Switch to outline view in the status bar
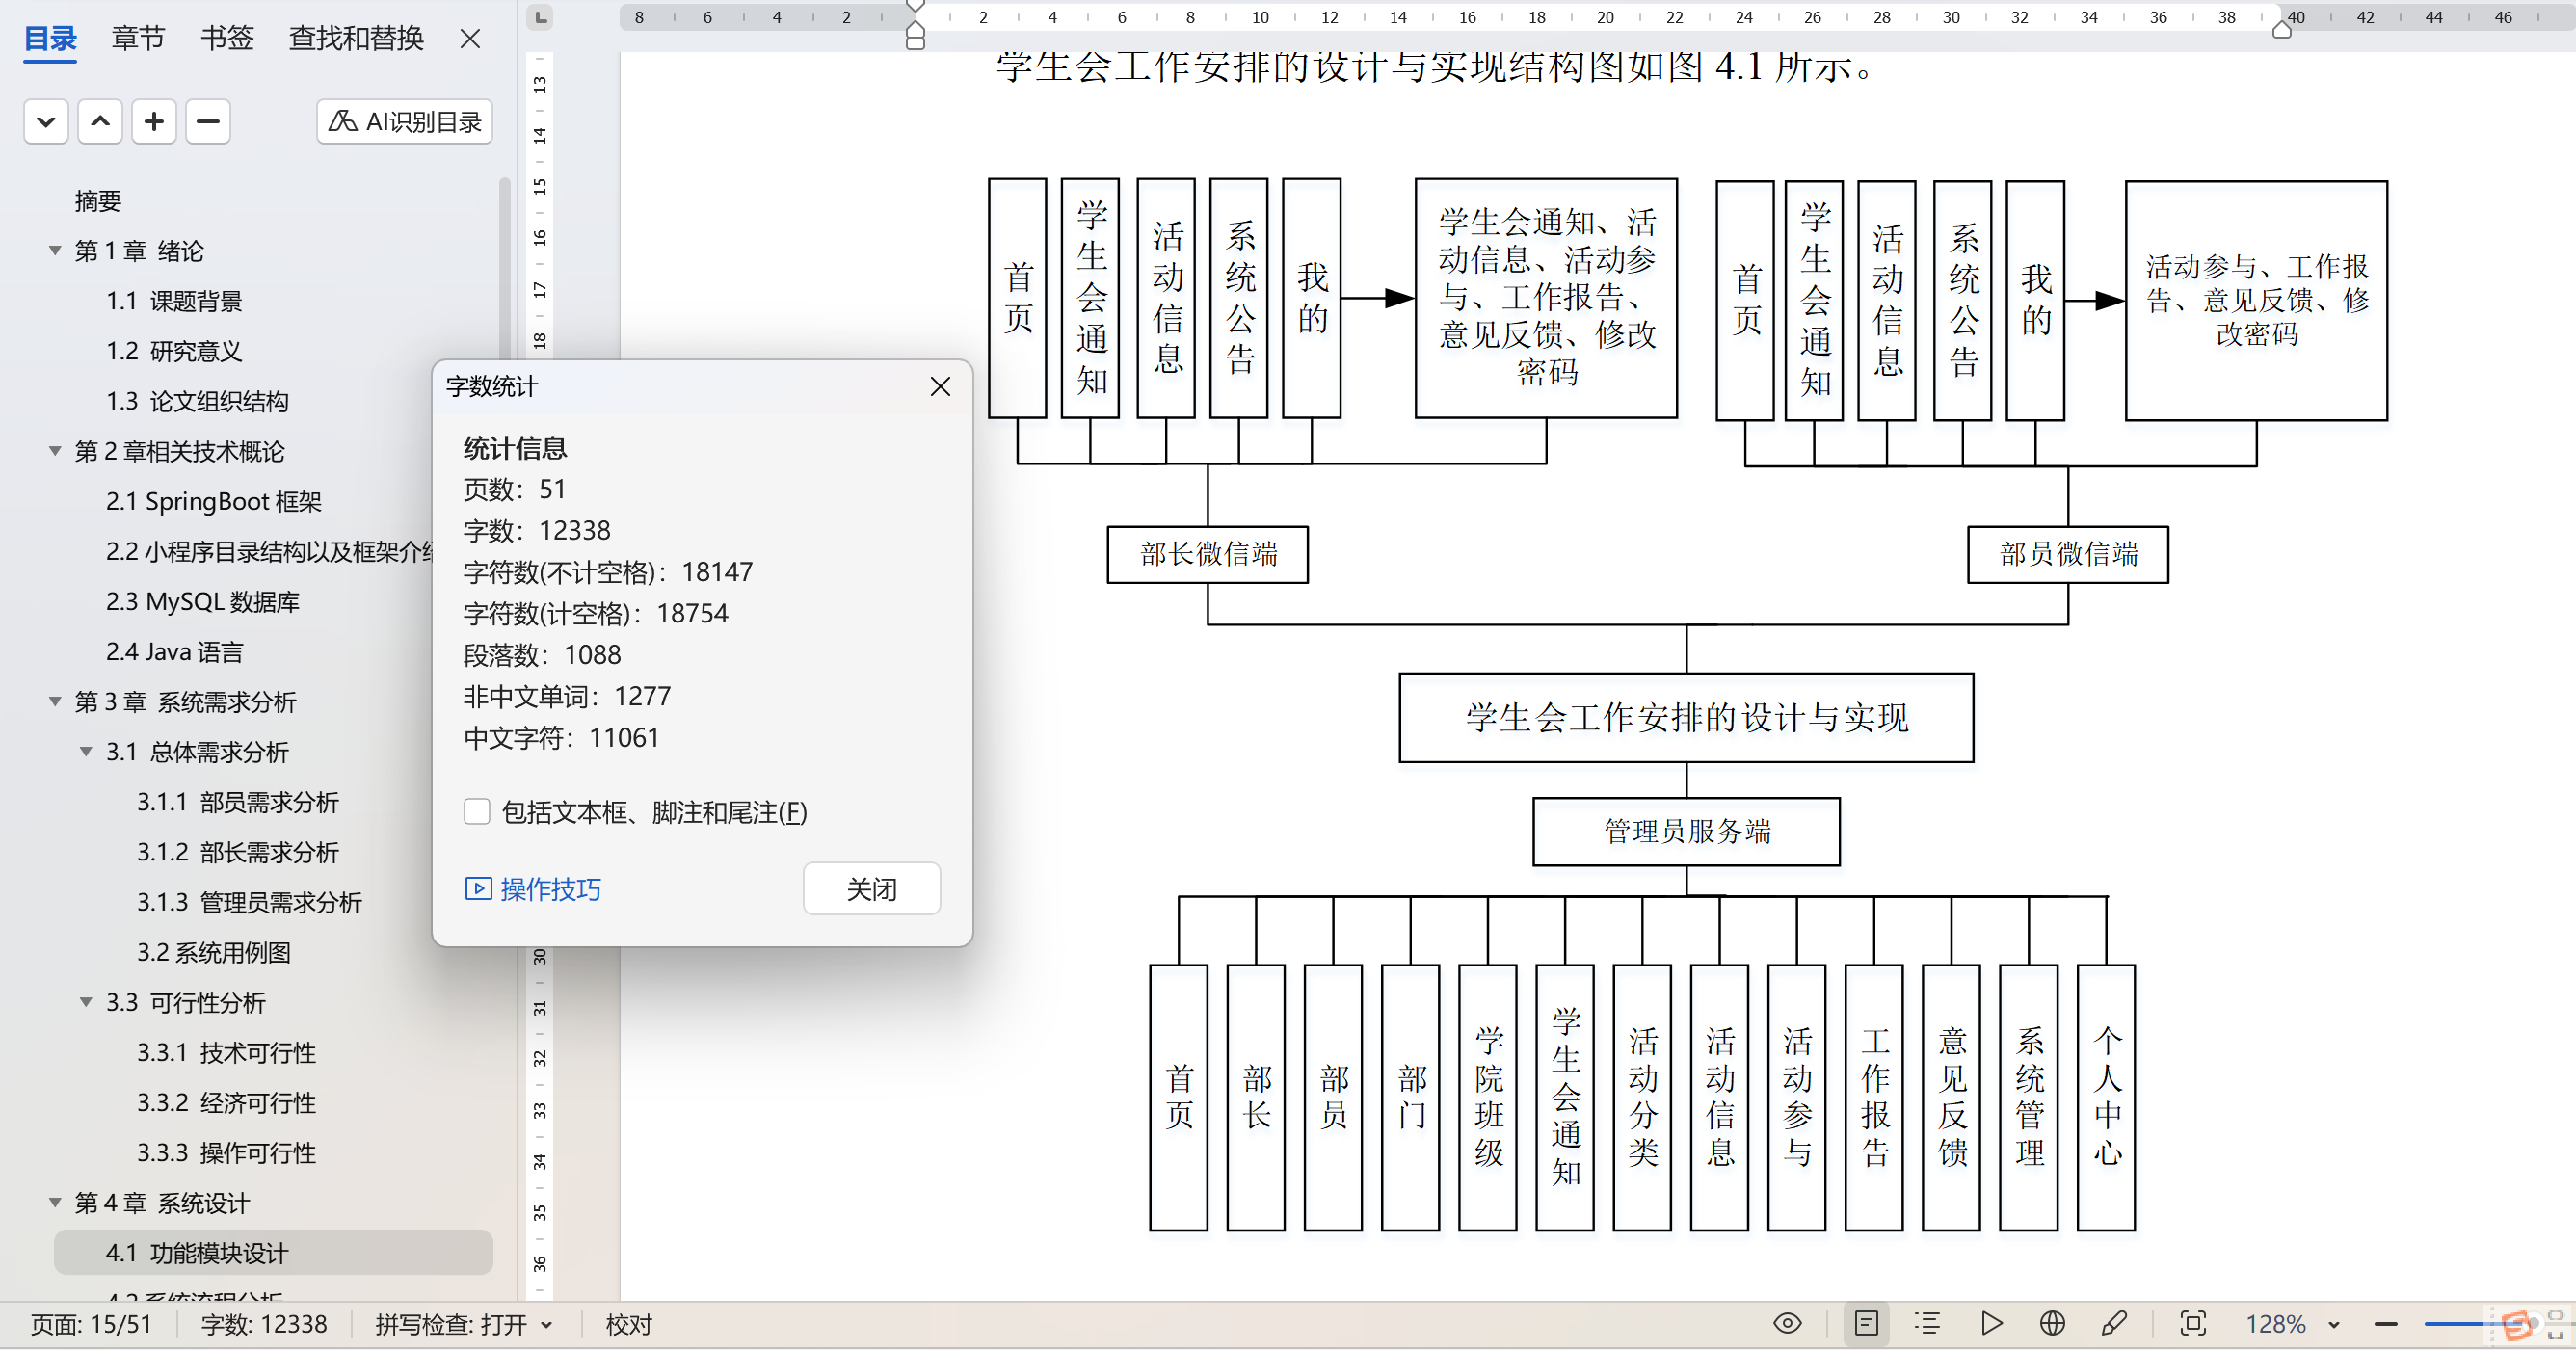Image resolution: width=2576 pixels, height=1350 pixels. click(x=1927, y=1324)
